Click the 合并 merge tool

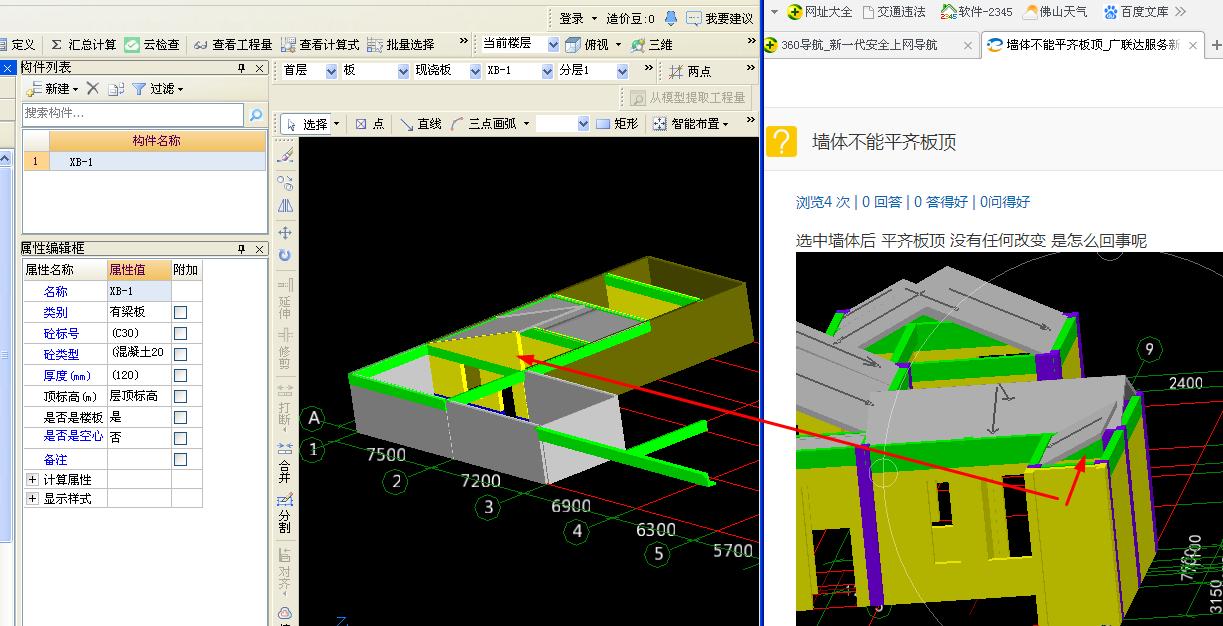click(285, 463)
